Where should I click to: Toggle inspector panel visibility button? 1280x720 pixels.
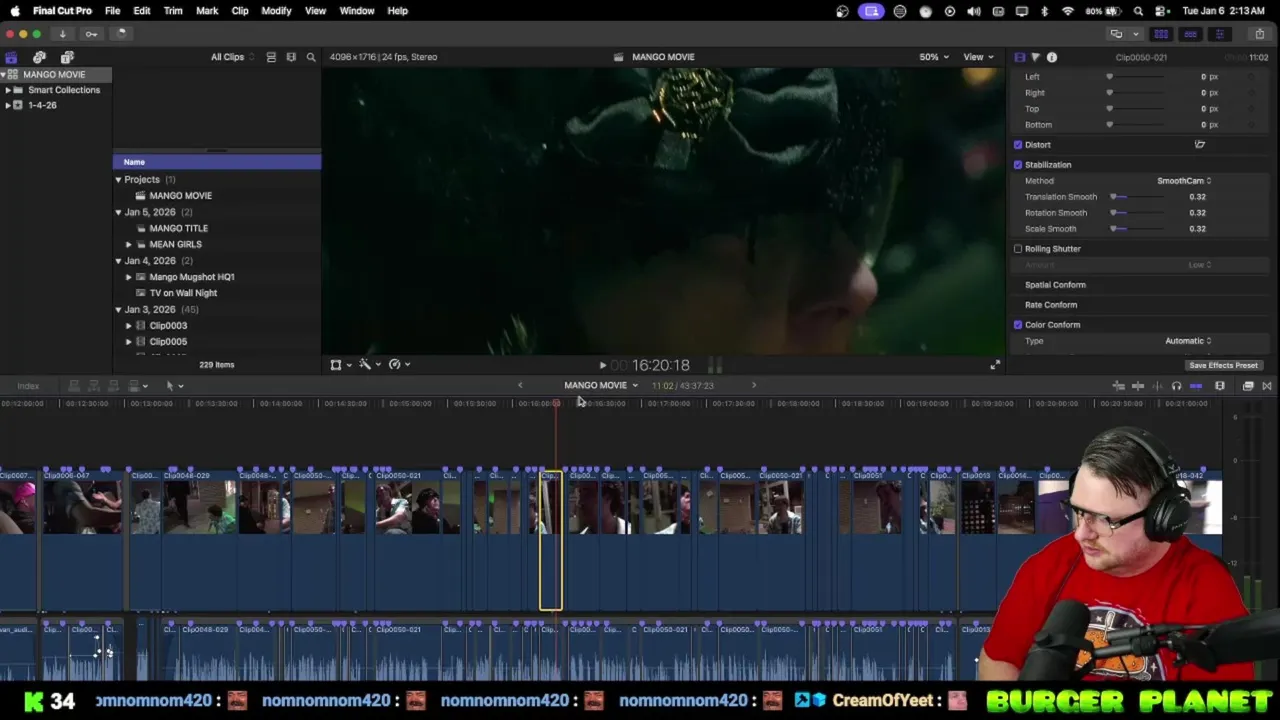click(1219, 34)
